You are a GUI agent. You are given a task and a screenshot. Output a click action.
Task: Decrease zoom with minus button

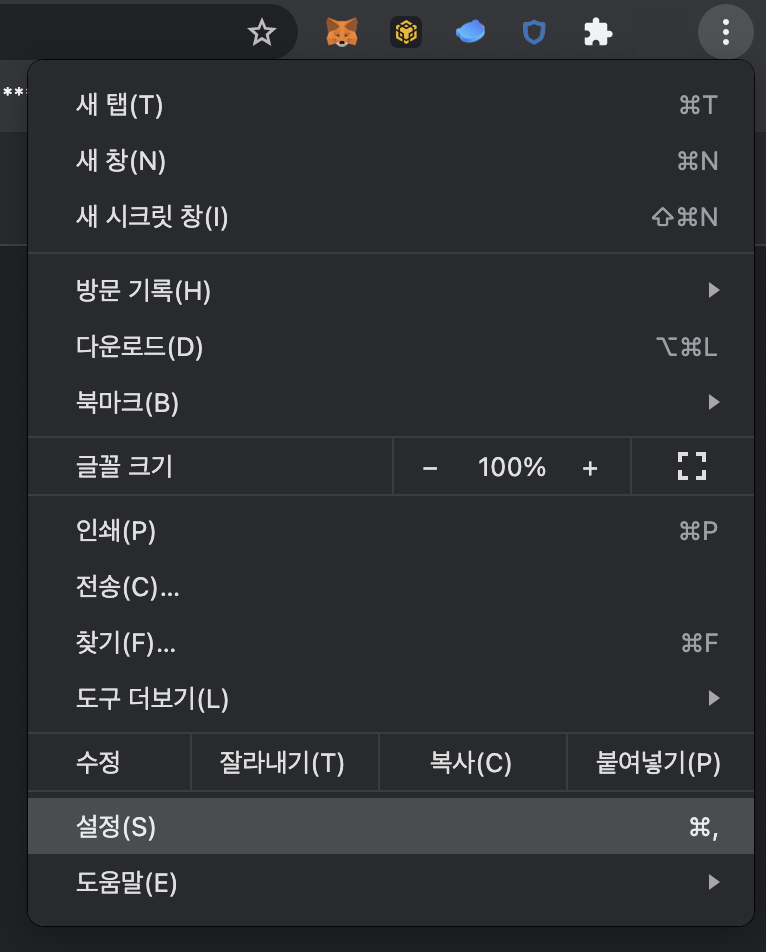(430, 467)
